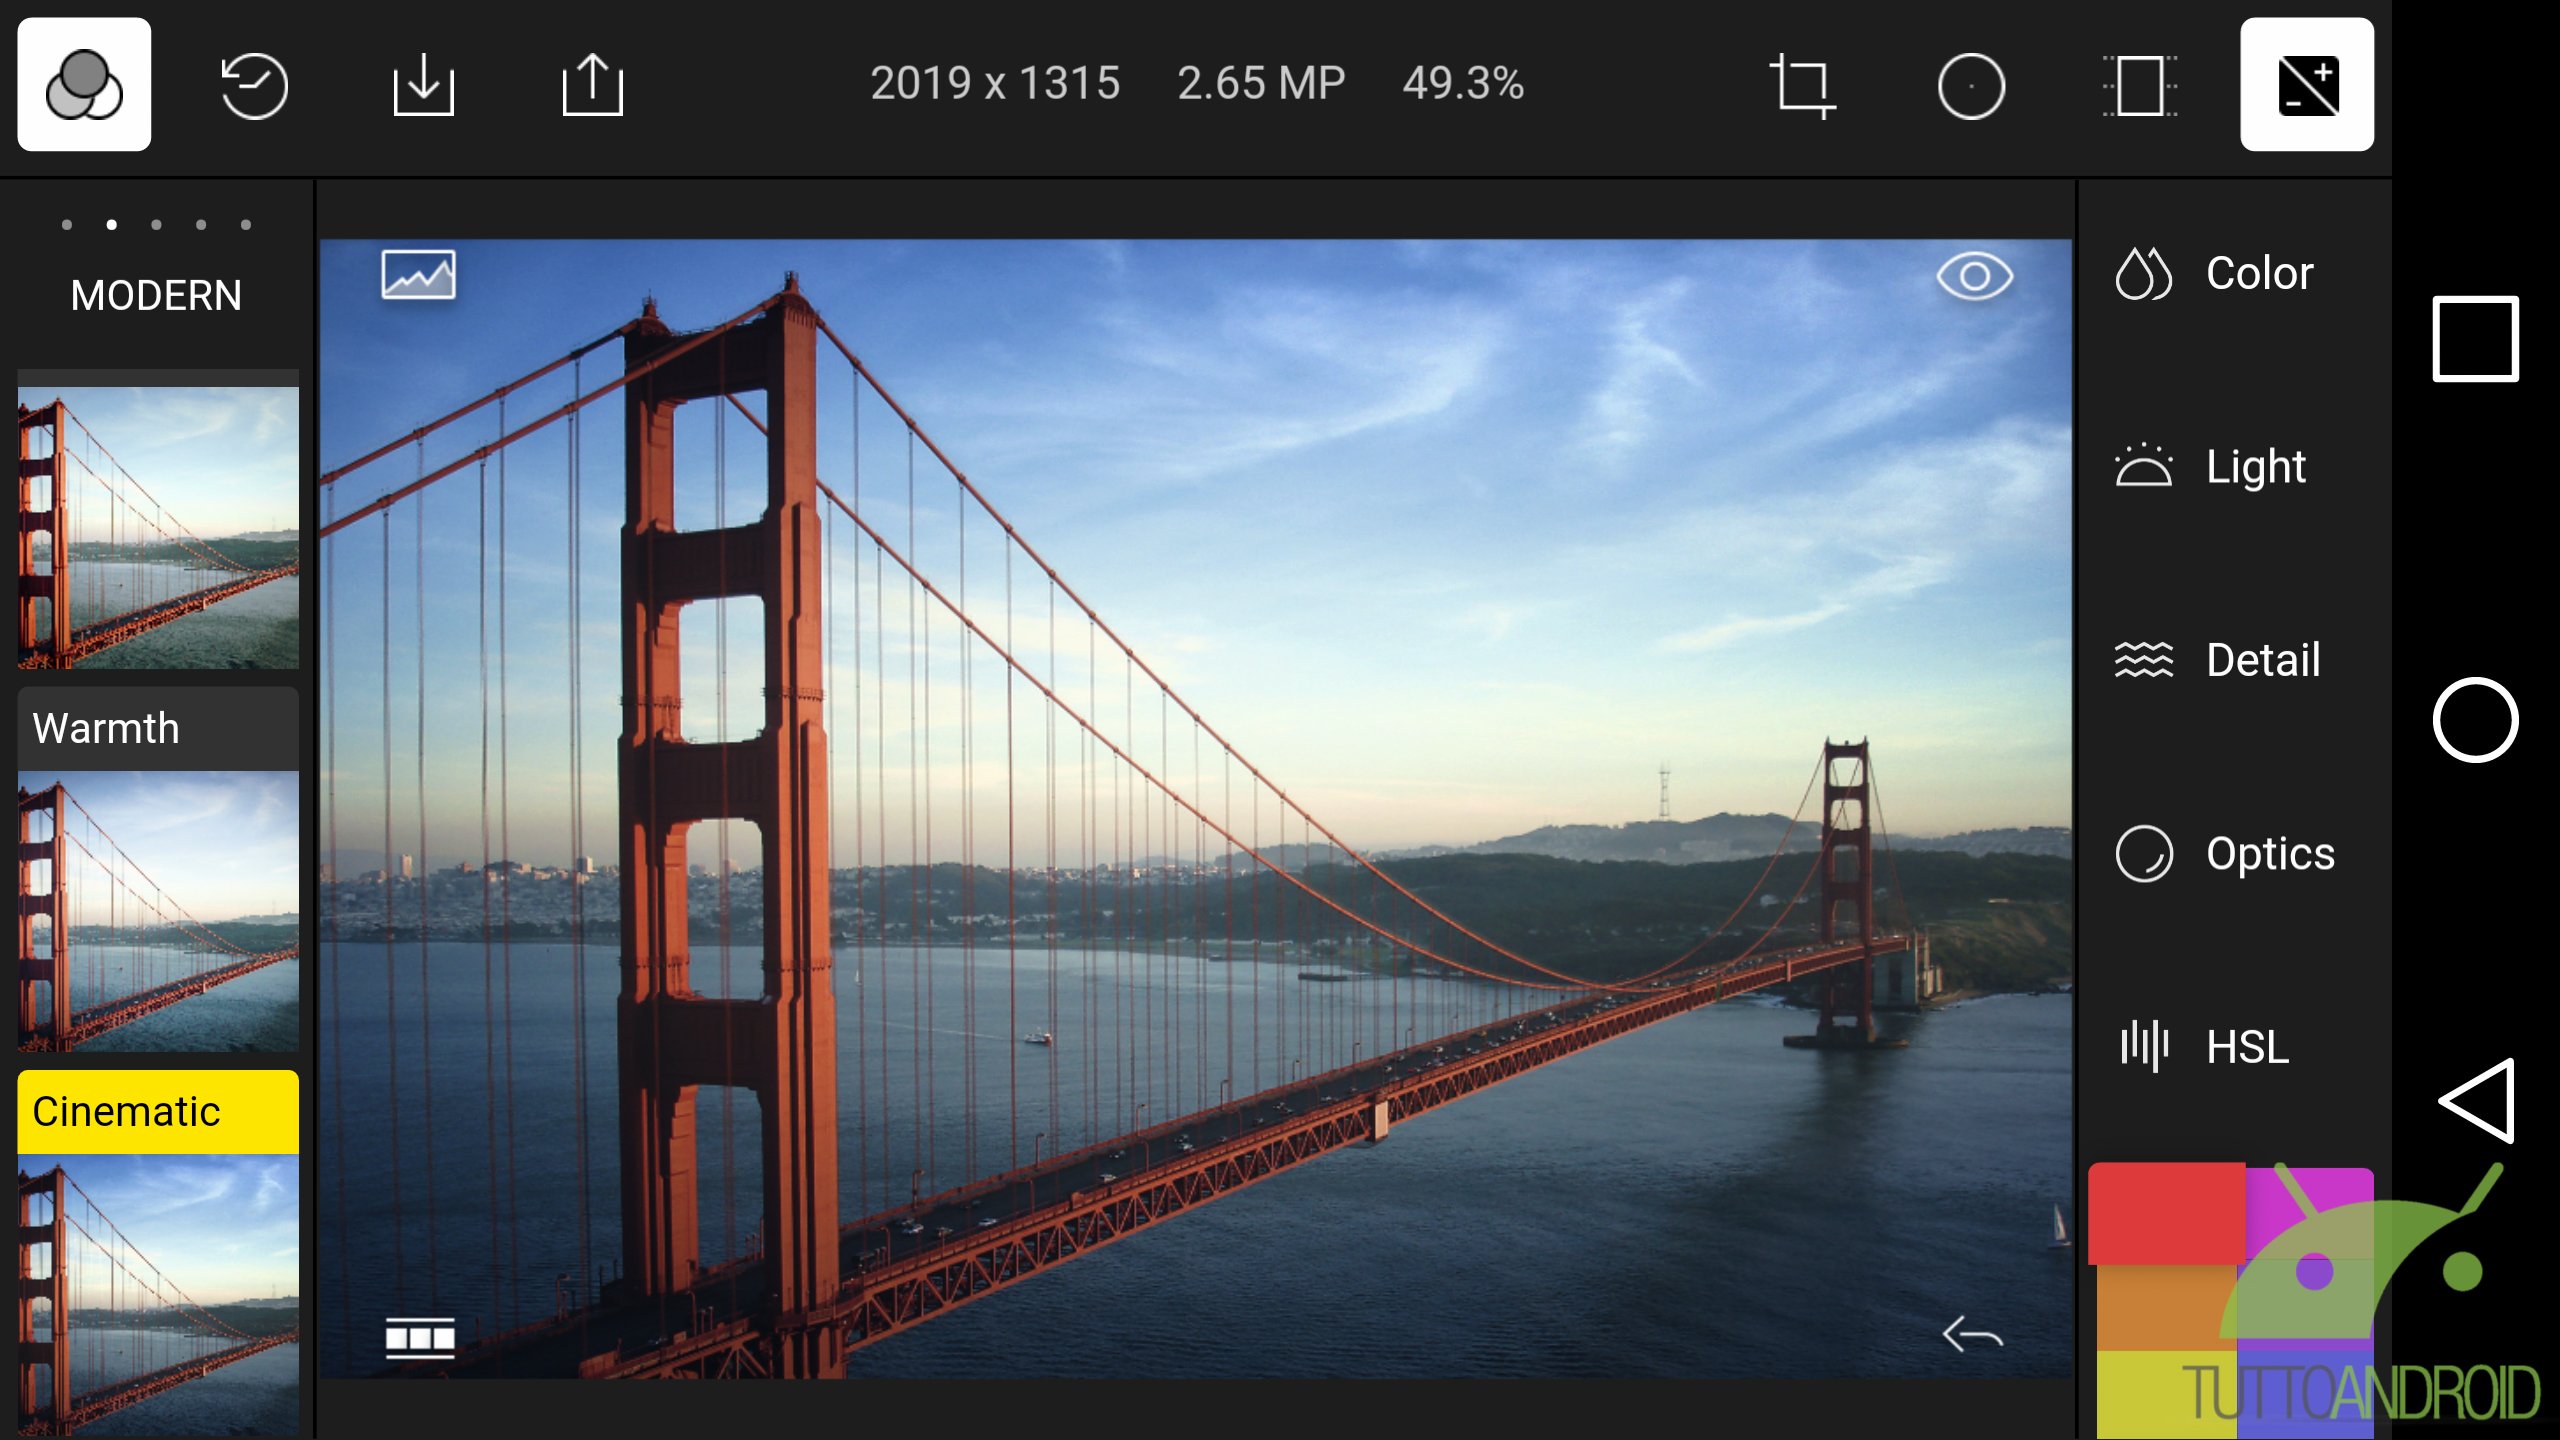Tap the save/download image icon

(x=423, y=85)
